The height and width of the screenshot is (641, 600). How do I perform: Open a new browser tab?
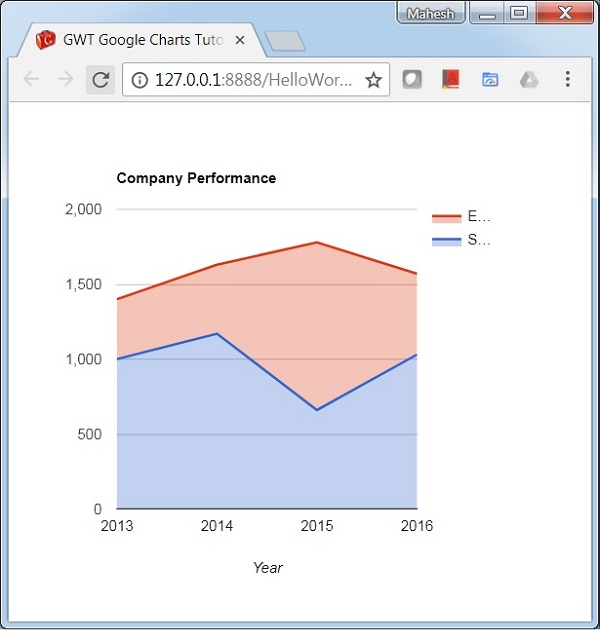pyautogui.click(x=286, y=41)
